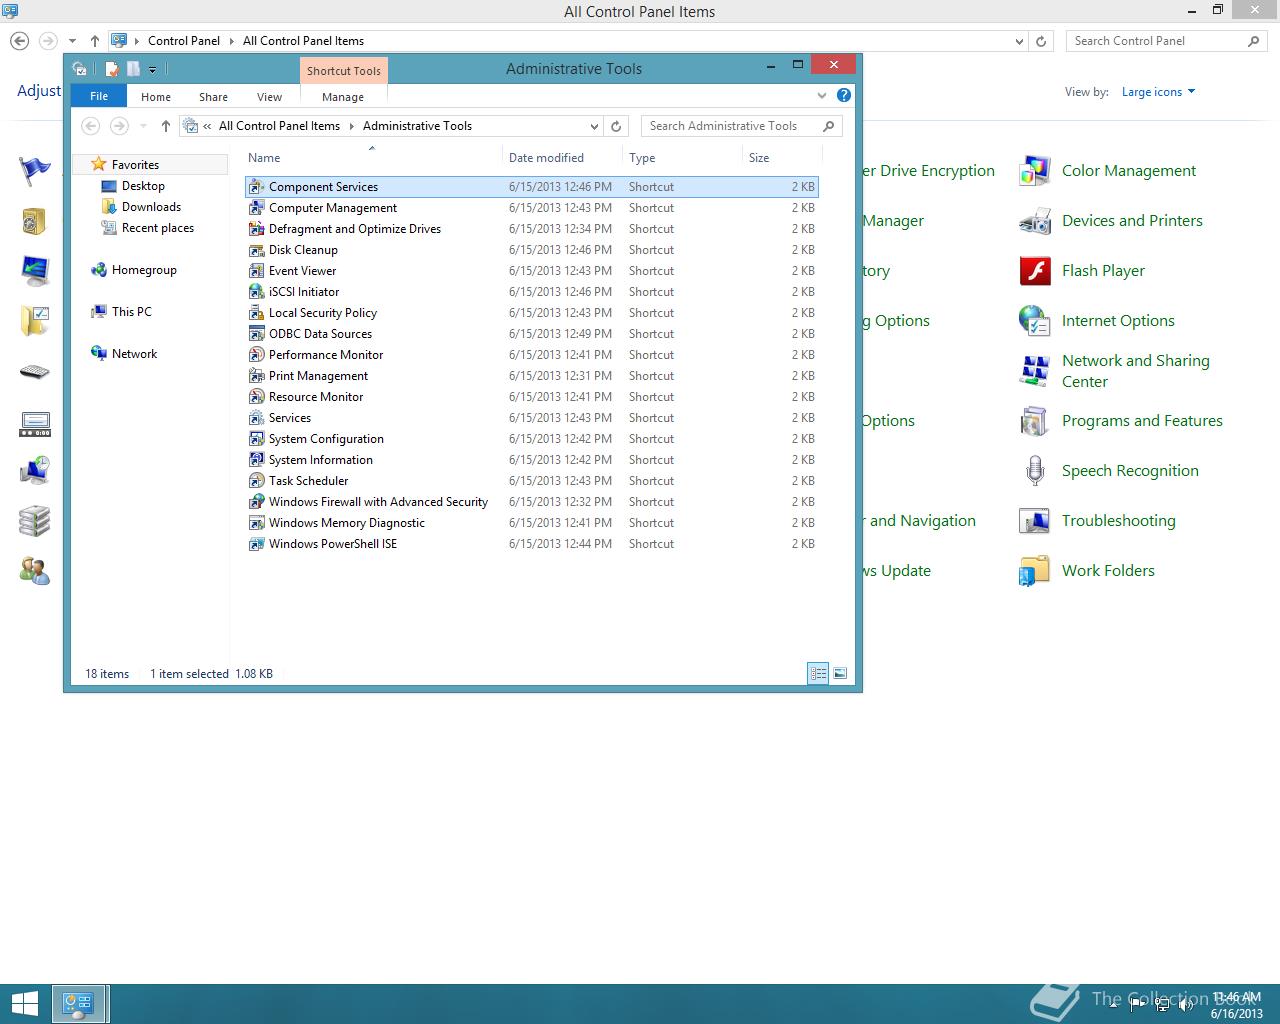1280x1024 pixels.
Task: Open the Devices and Printers icon
Action: click(1034, 221)
